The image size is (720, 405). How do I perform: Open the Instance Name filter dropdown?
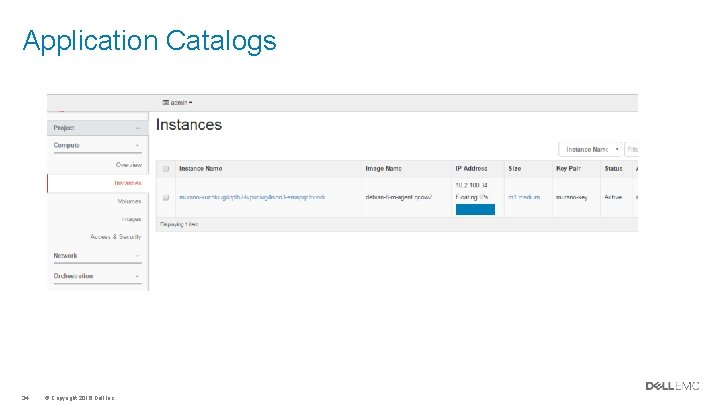point(591,149)
